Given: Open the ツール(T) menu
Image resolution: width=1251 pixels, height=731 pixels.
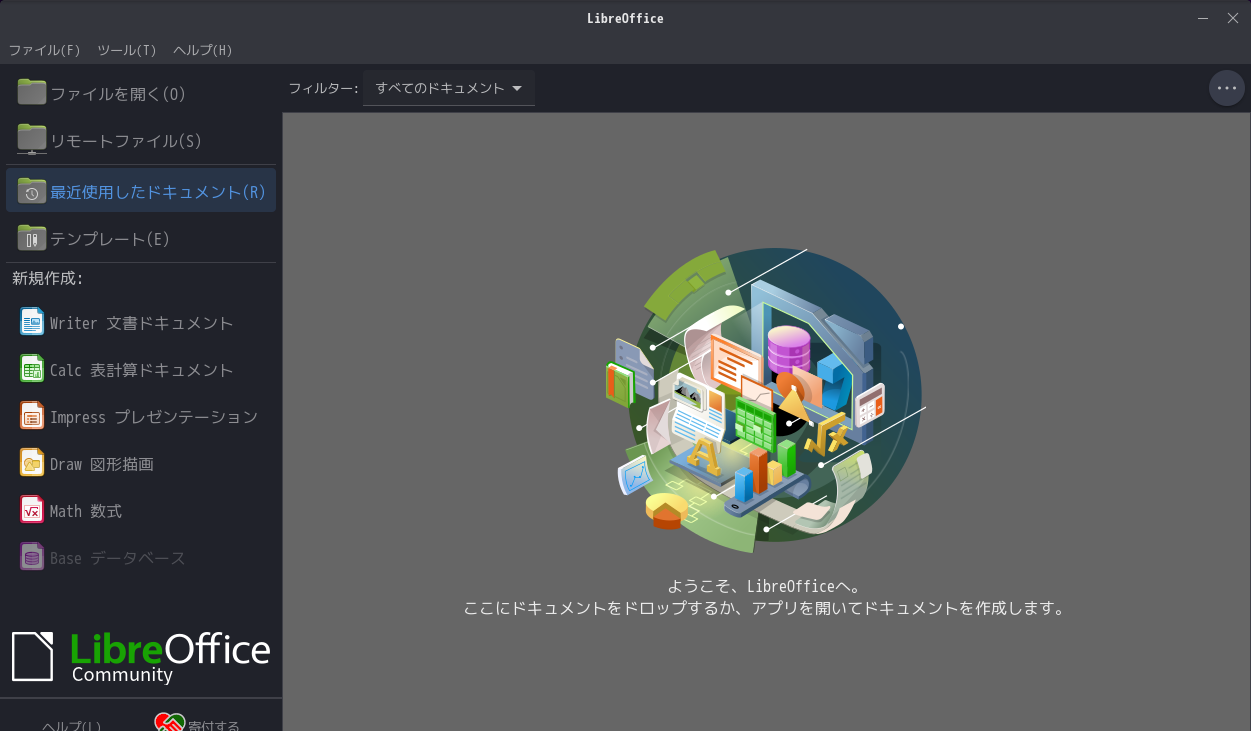Looking at the screenshot, I should pos(127,50).
